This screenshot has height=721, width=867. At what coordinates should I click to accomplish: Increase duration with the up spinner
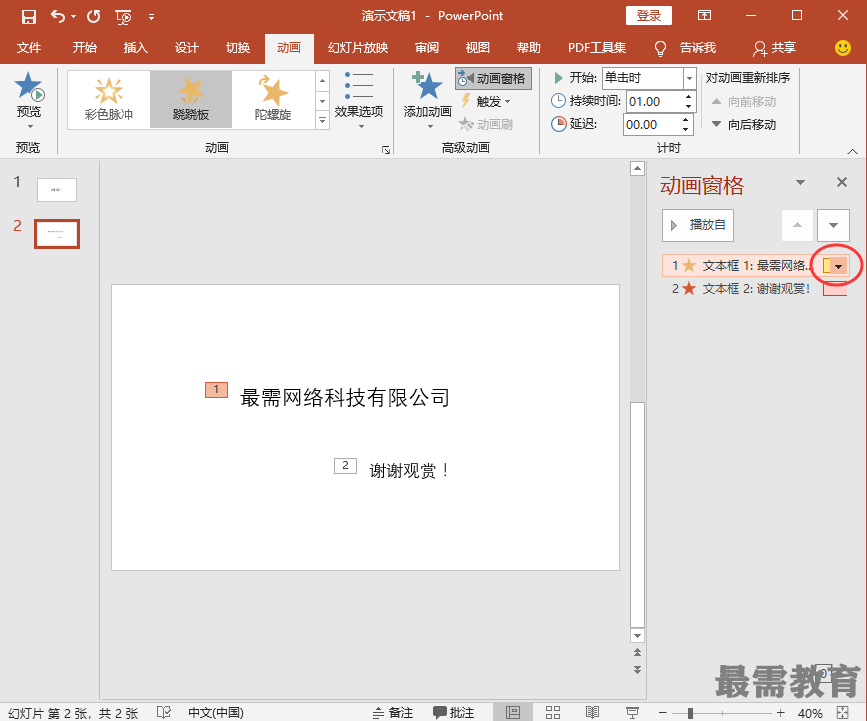click(688, 97)
